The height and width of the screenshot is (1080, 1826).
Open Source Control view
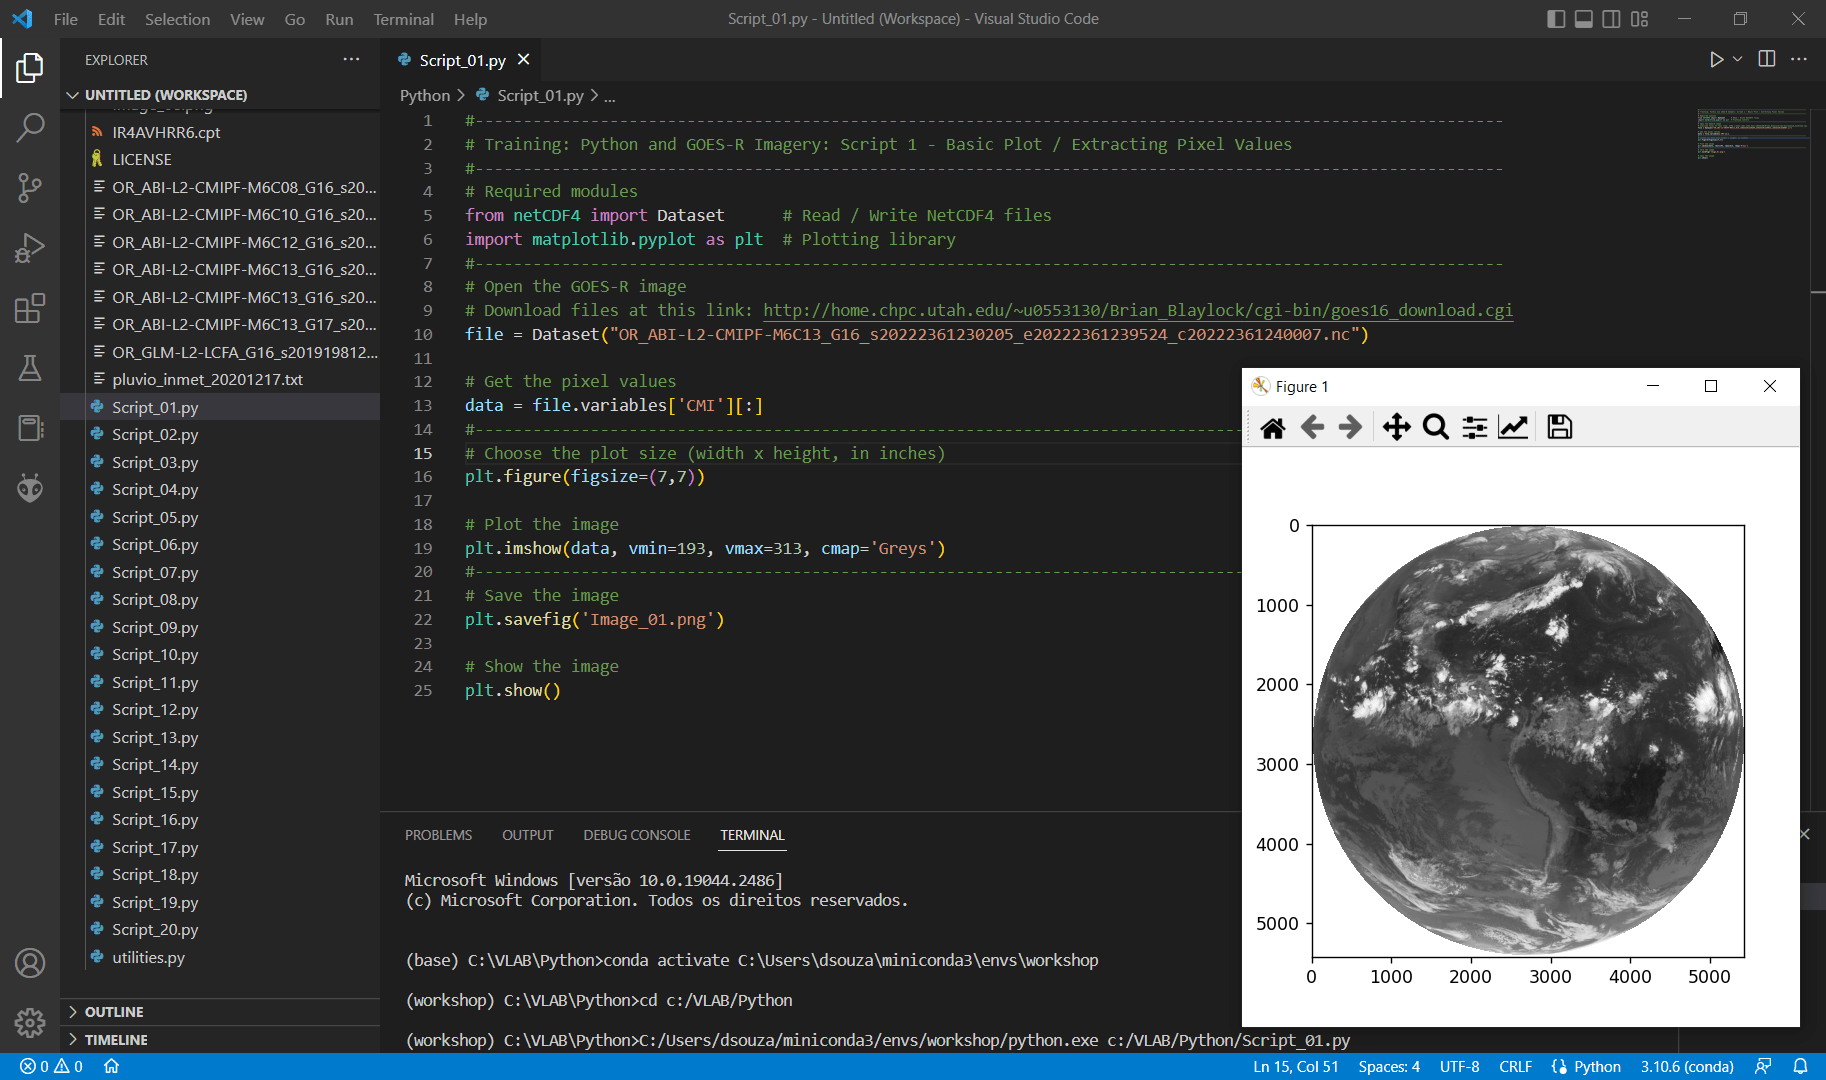[30, 187]
